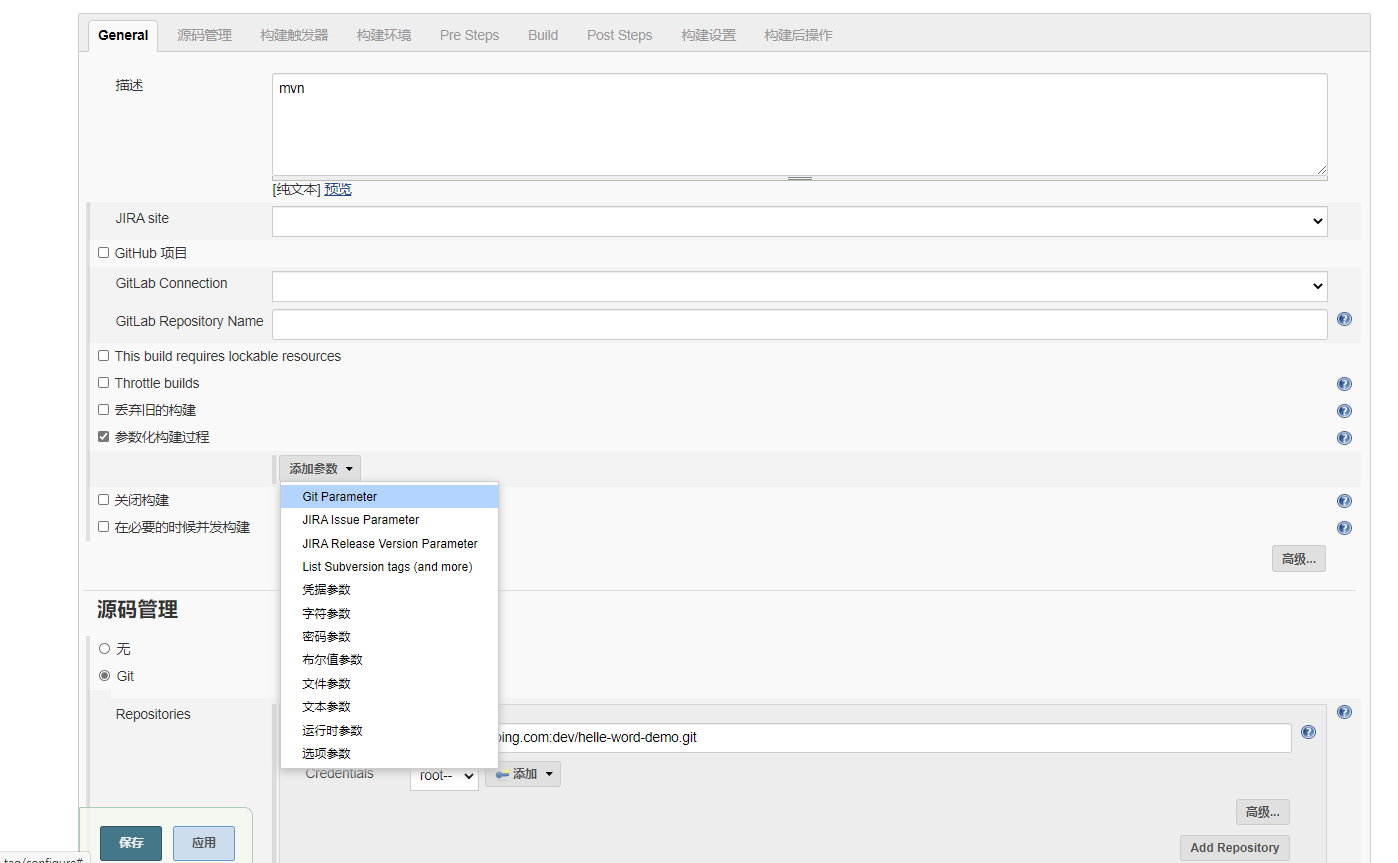Choose 运行时参数 from the menu
This screenshot has height=863, width=1398.
[x=389, y=730]
